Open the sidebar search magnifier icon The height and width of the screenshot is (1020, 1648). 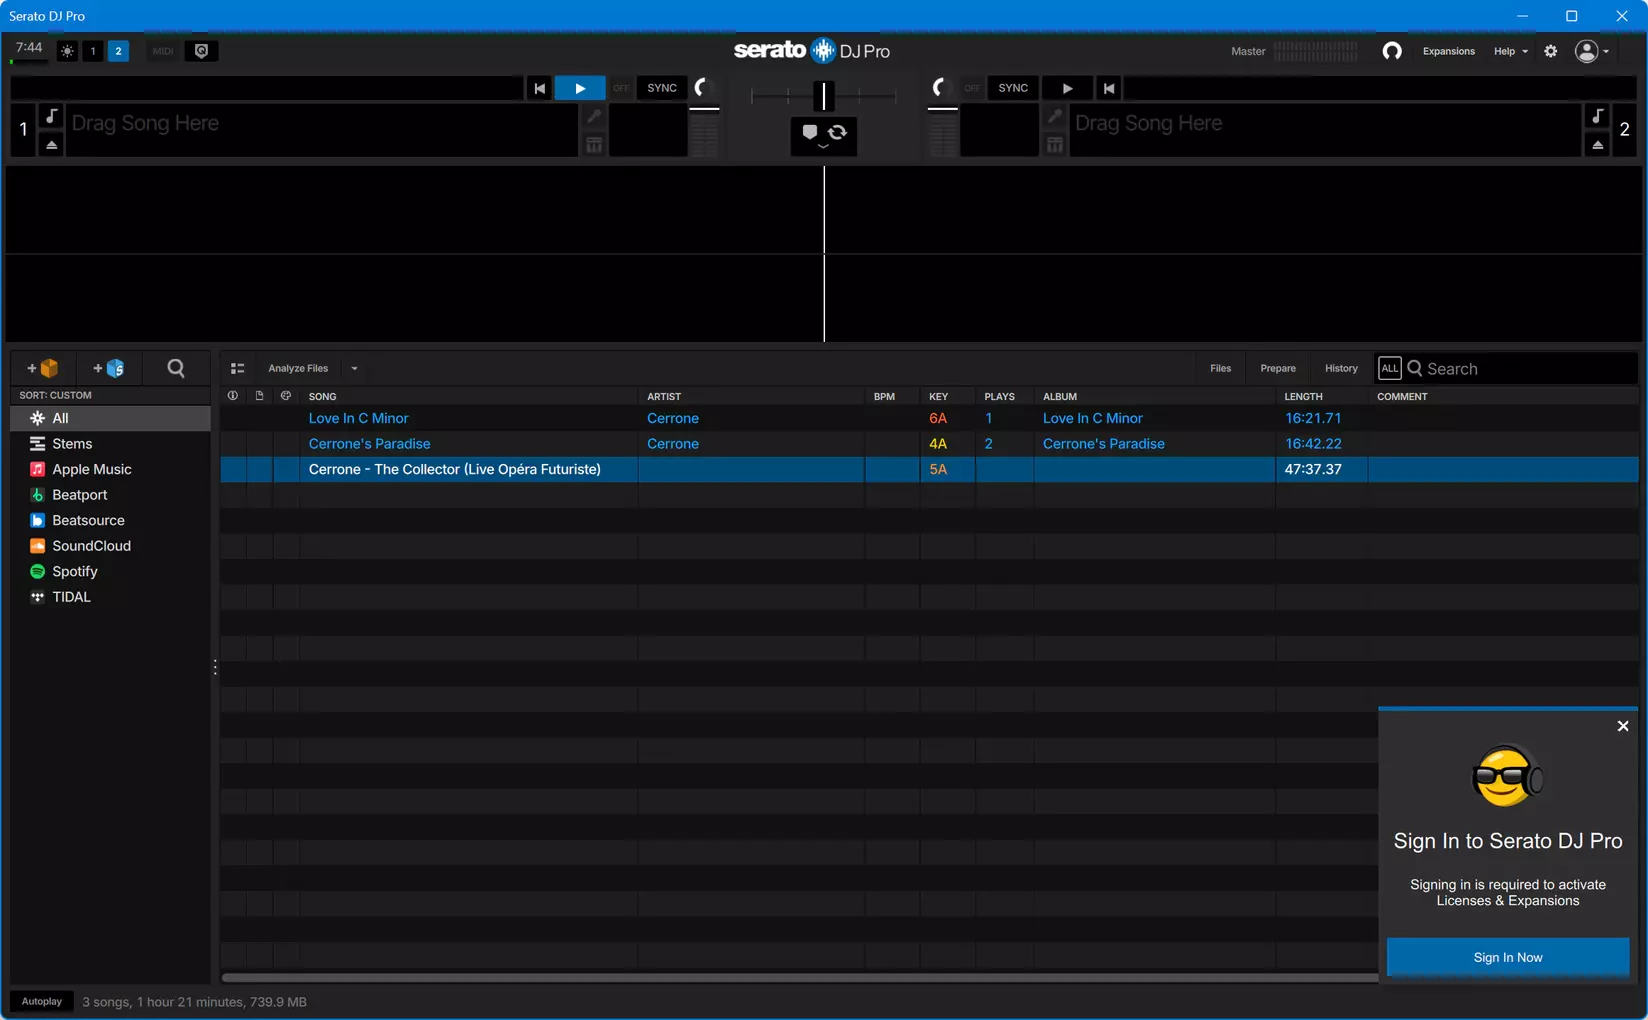coord(176,368)
